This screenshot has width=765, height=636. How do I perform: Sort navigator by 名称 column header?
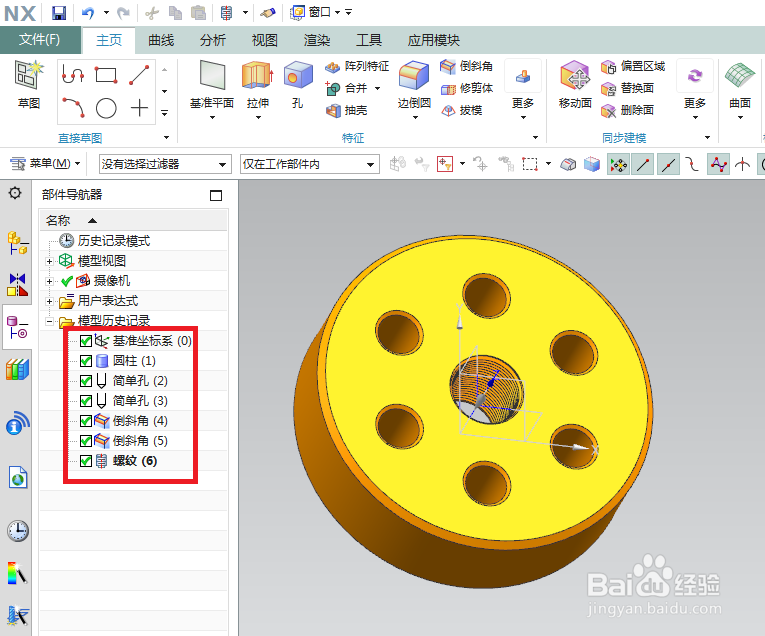133,220
